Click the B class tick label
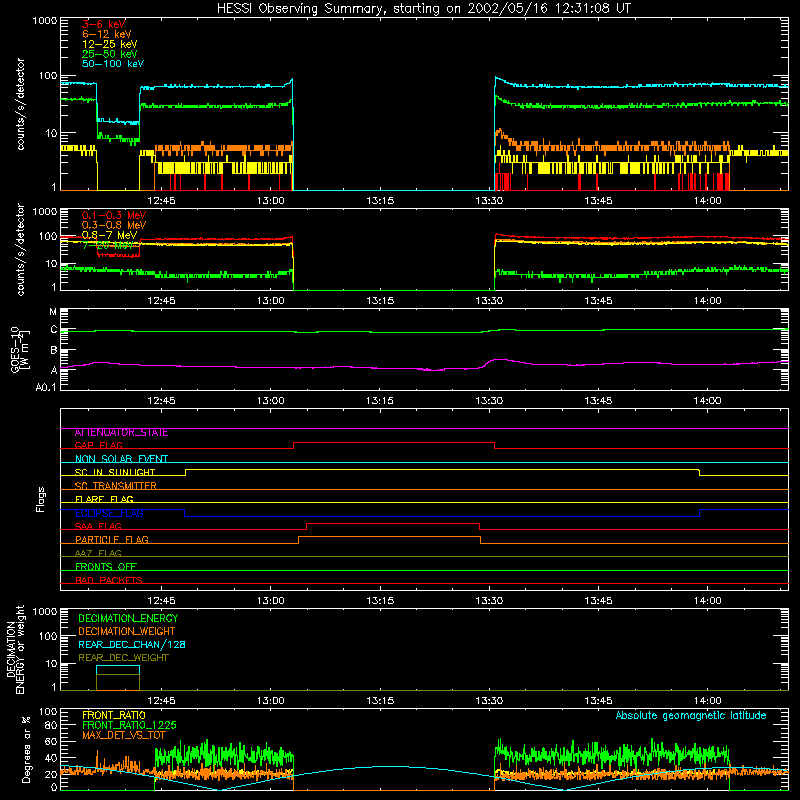 [54, 350]
